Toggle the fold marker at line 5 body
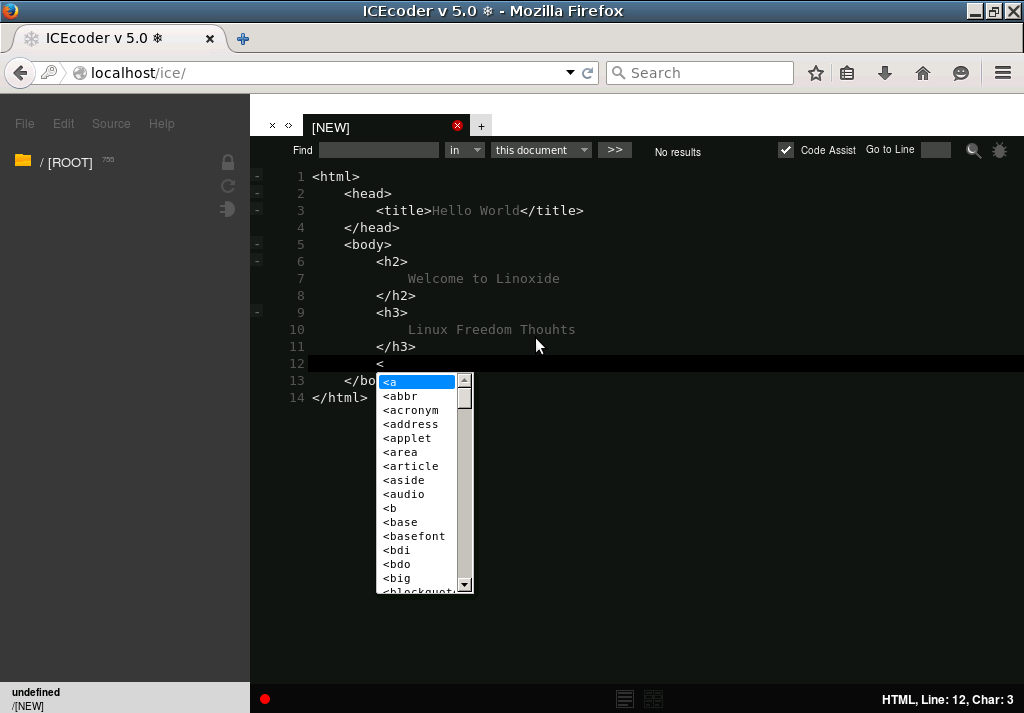This screenshot has width=1024, height=713. [257, 244]
